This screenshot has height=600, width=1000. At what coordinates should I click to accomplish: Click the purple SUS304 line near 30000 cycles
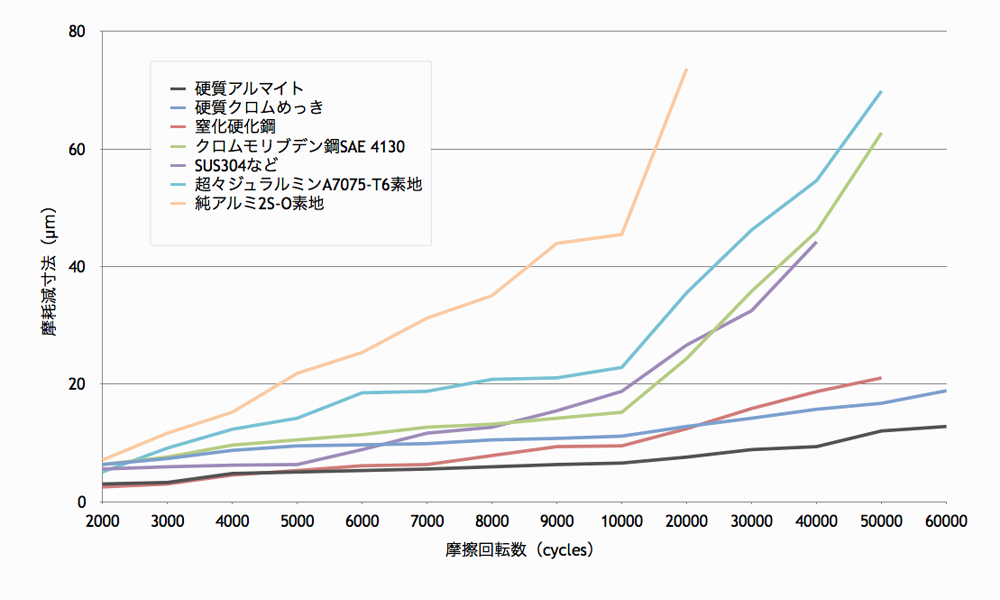(x=750, y=311)
